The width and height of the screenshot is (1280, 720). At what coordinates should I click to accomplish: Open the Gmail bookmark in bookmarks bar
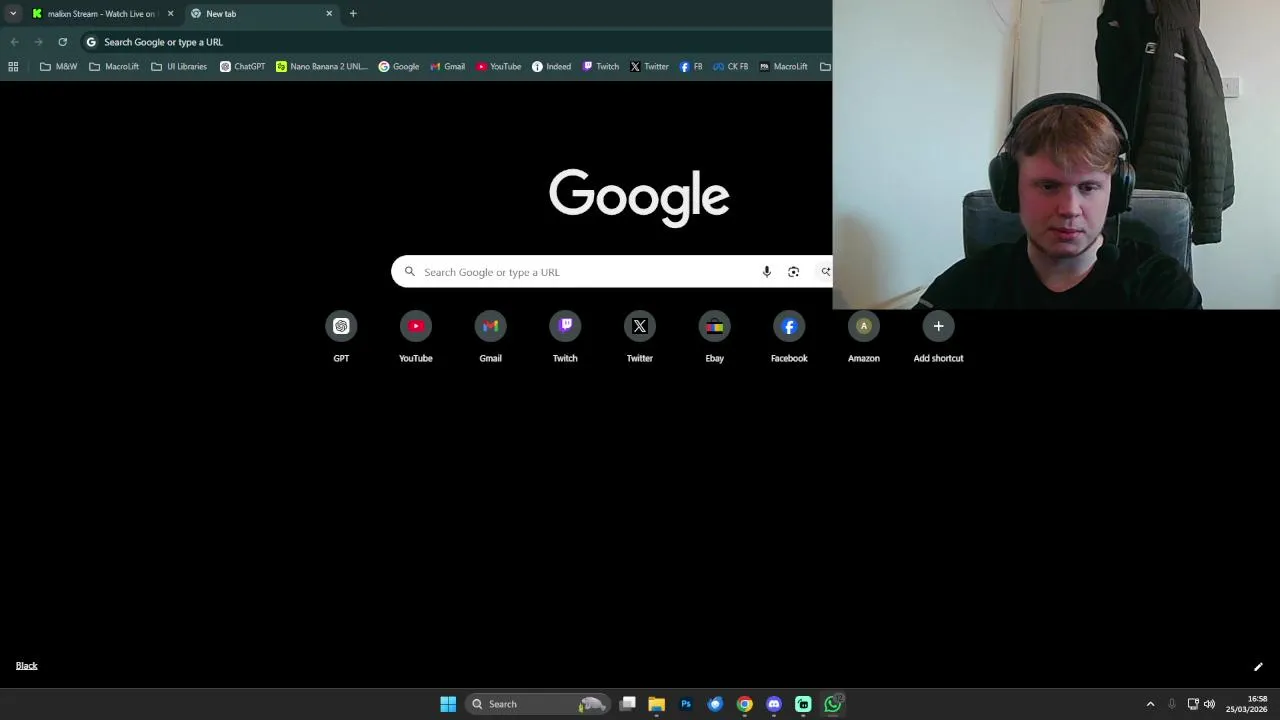click(447, 67)
